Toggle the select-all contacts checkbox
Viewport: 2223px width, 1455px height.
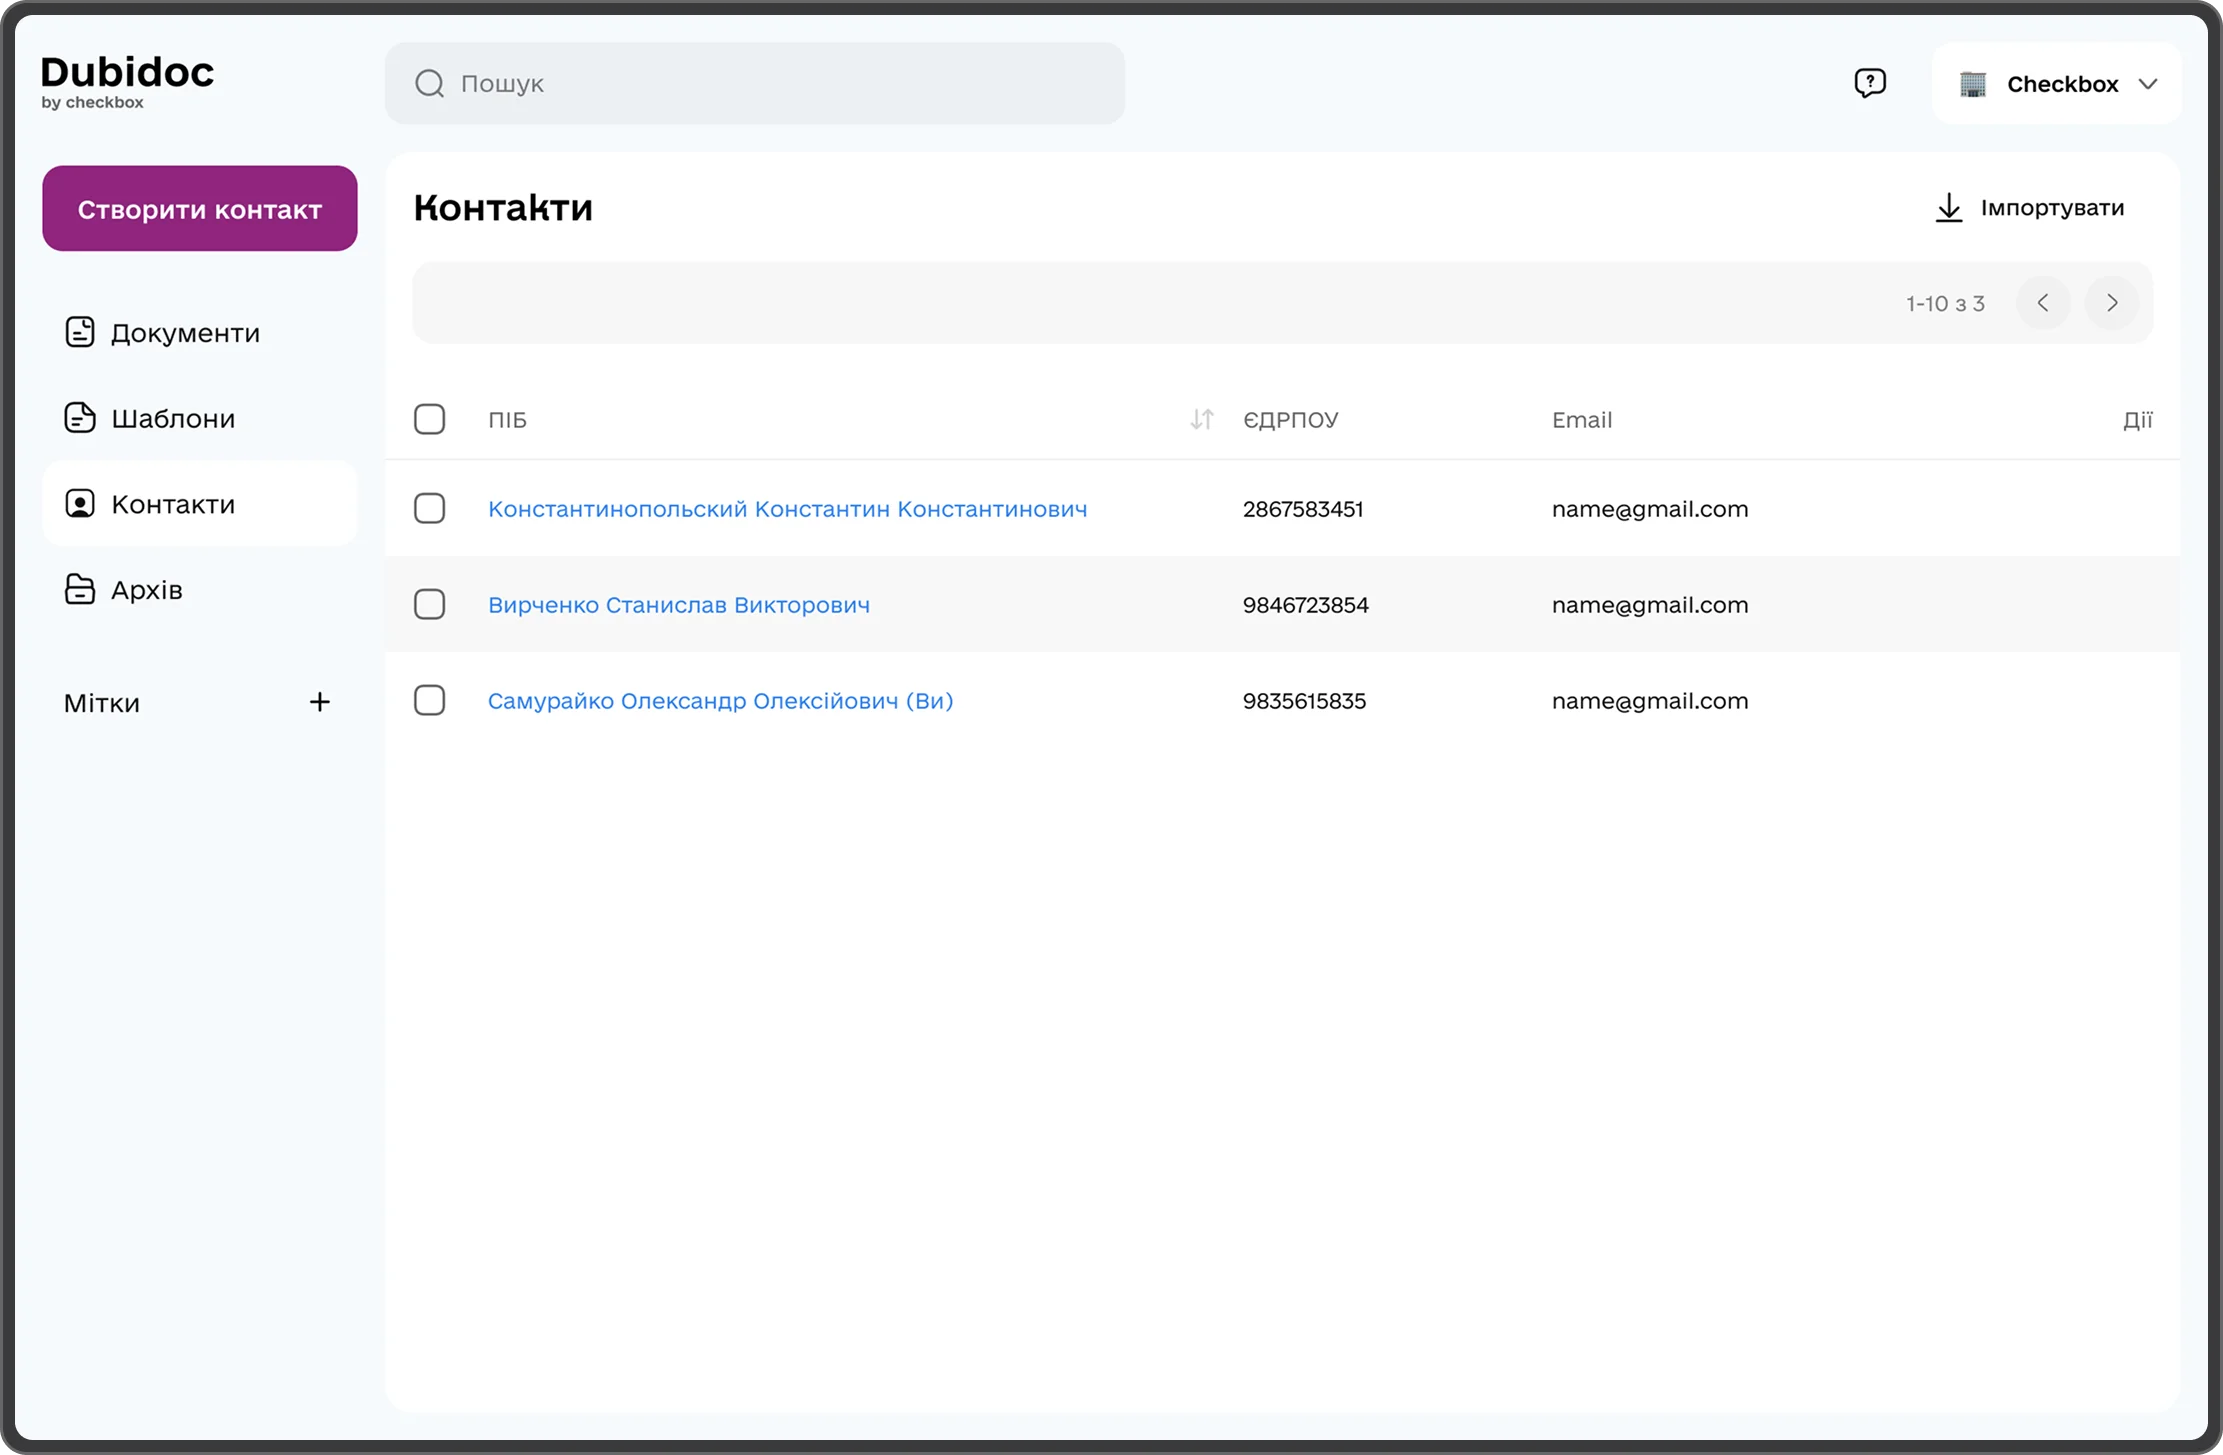point(429,419)
